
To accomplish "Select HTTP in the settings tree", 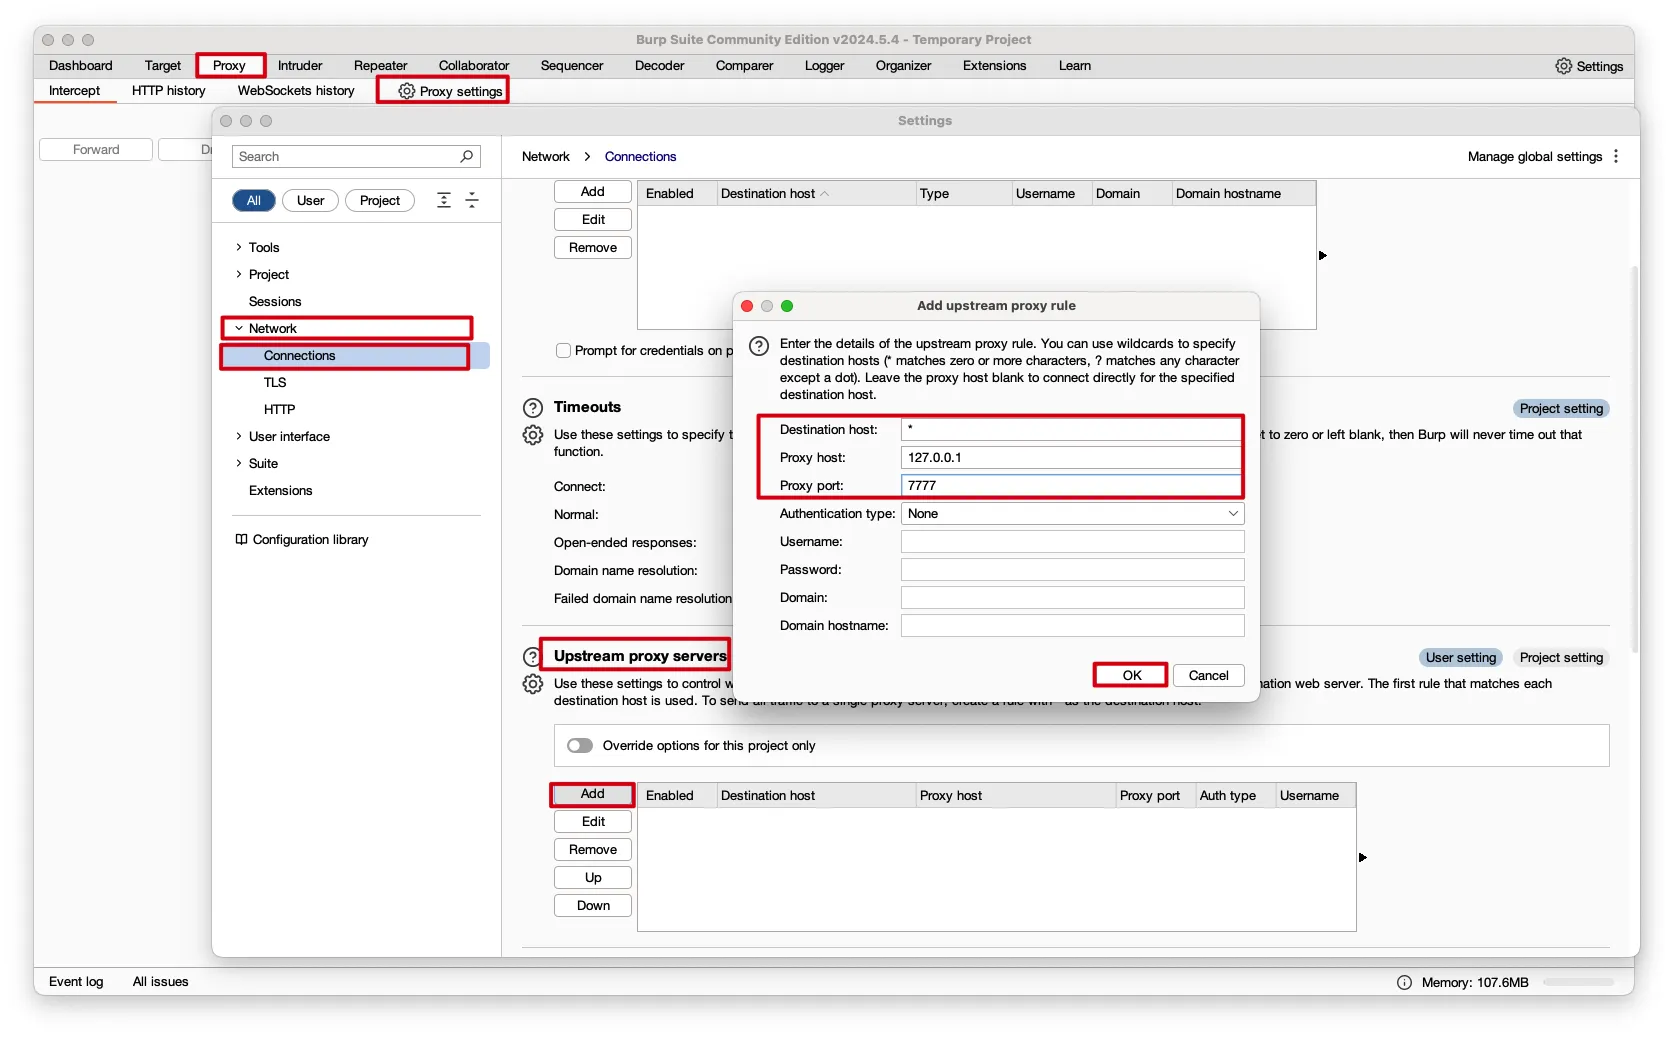I will [279, 410].
